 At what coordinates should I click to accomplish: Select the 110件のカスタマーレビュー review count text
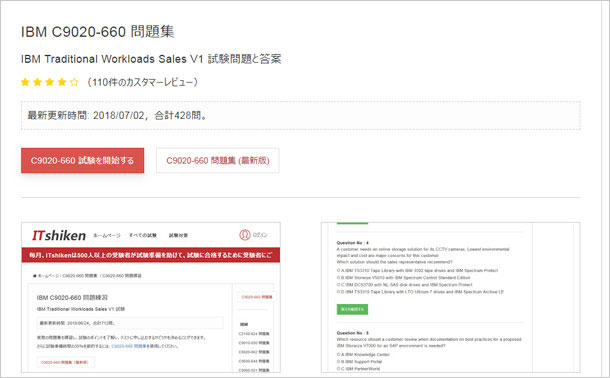point(142,82)
